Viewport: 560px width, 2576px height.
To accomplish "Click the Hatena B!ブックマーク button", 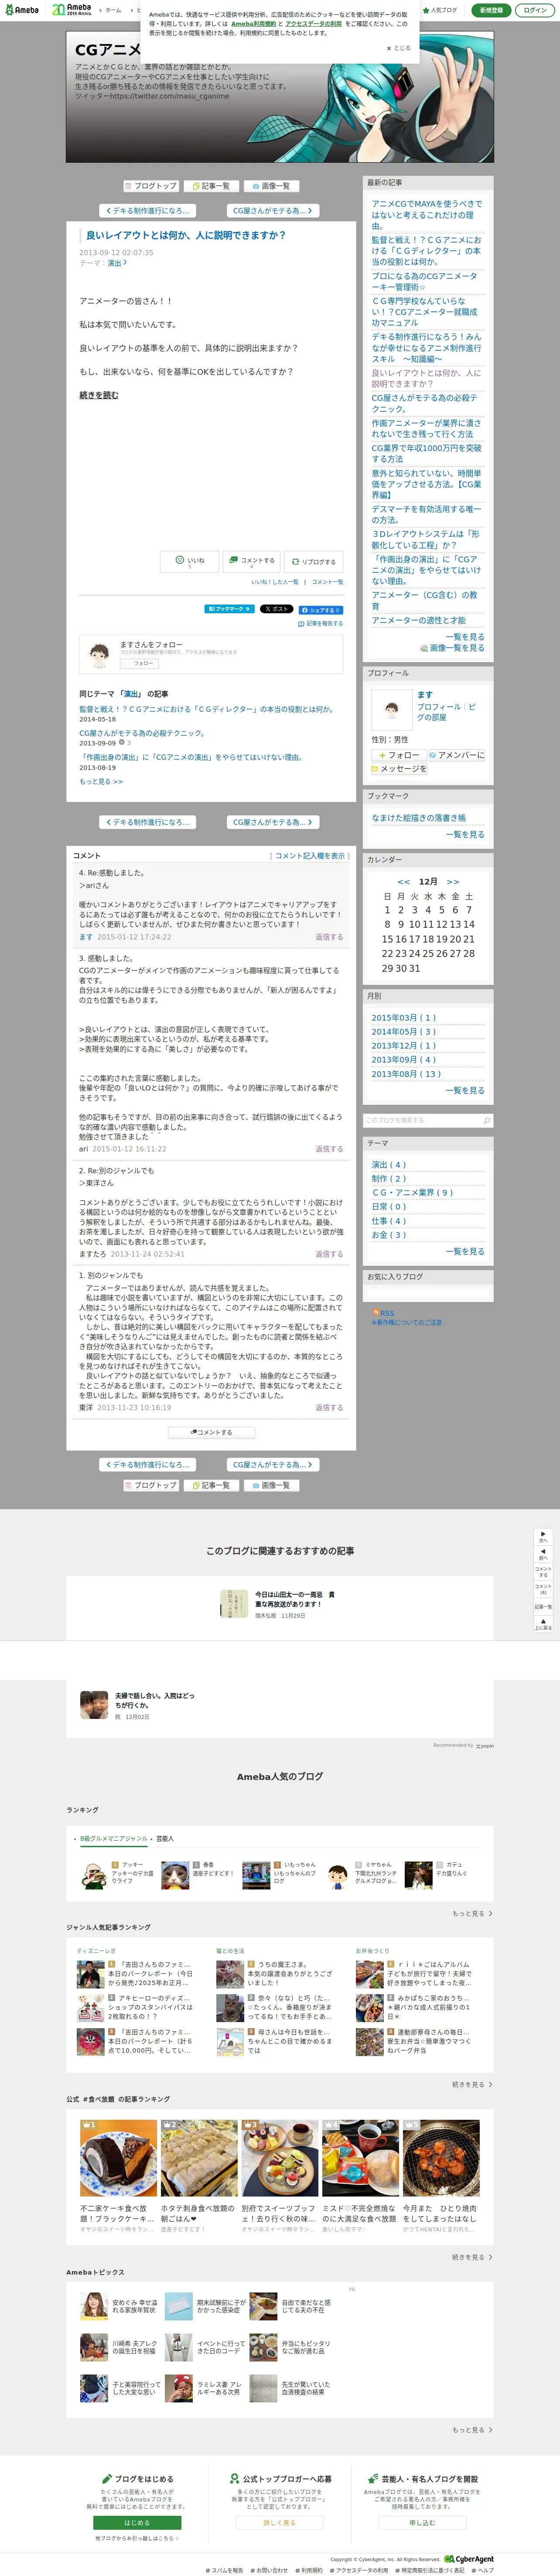I will pos(229,609).
